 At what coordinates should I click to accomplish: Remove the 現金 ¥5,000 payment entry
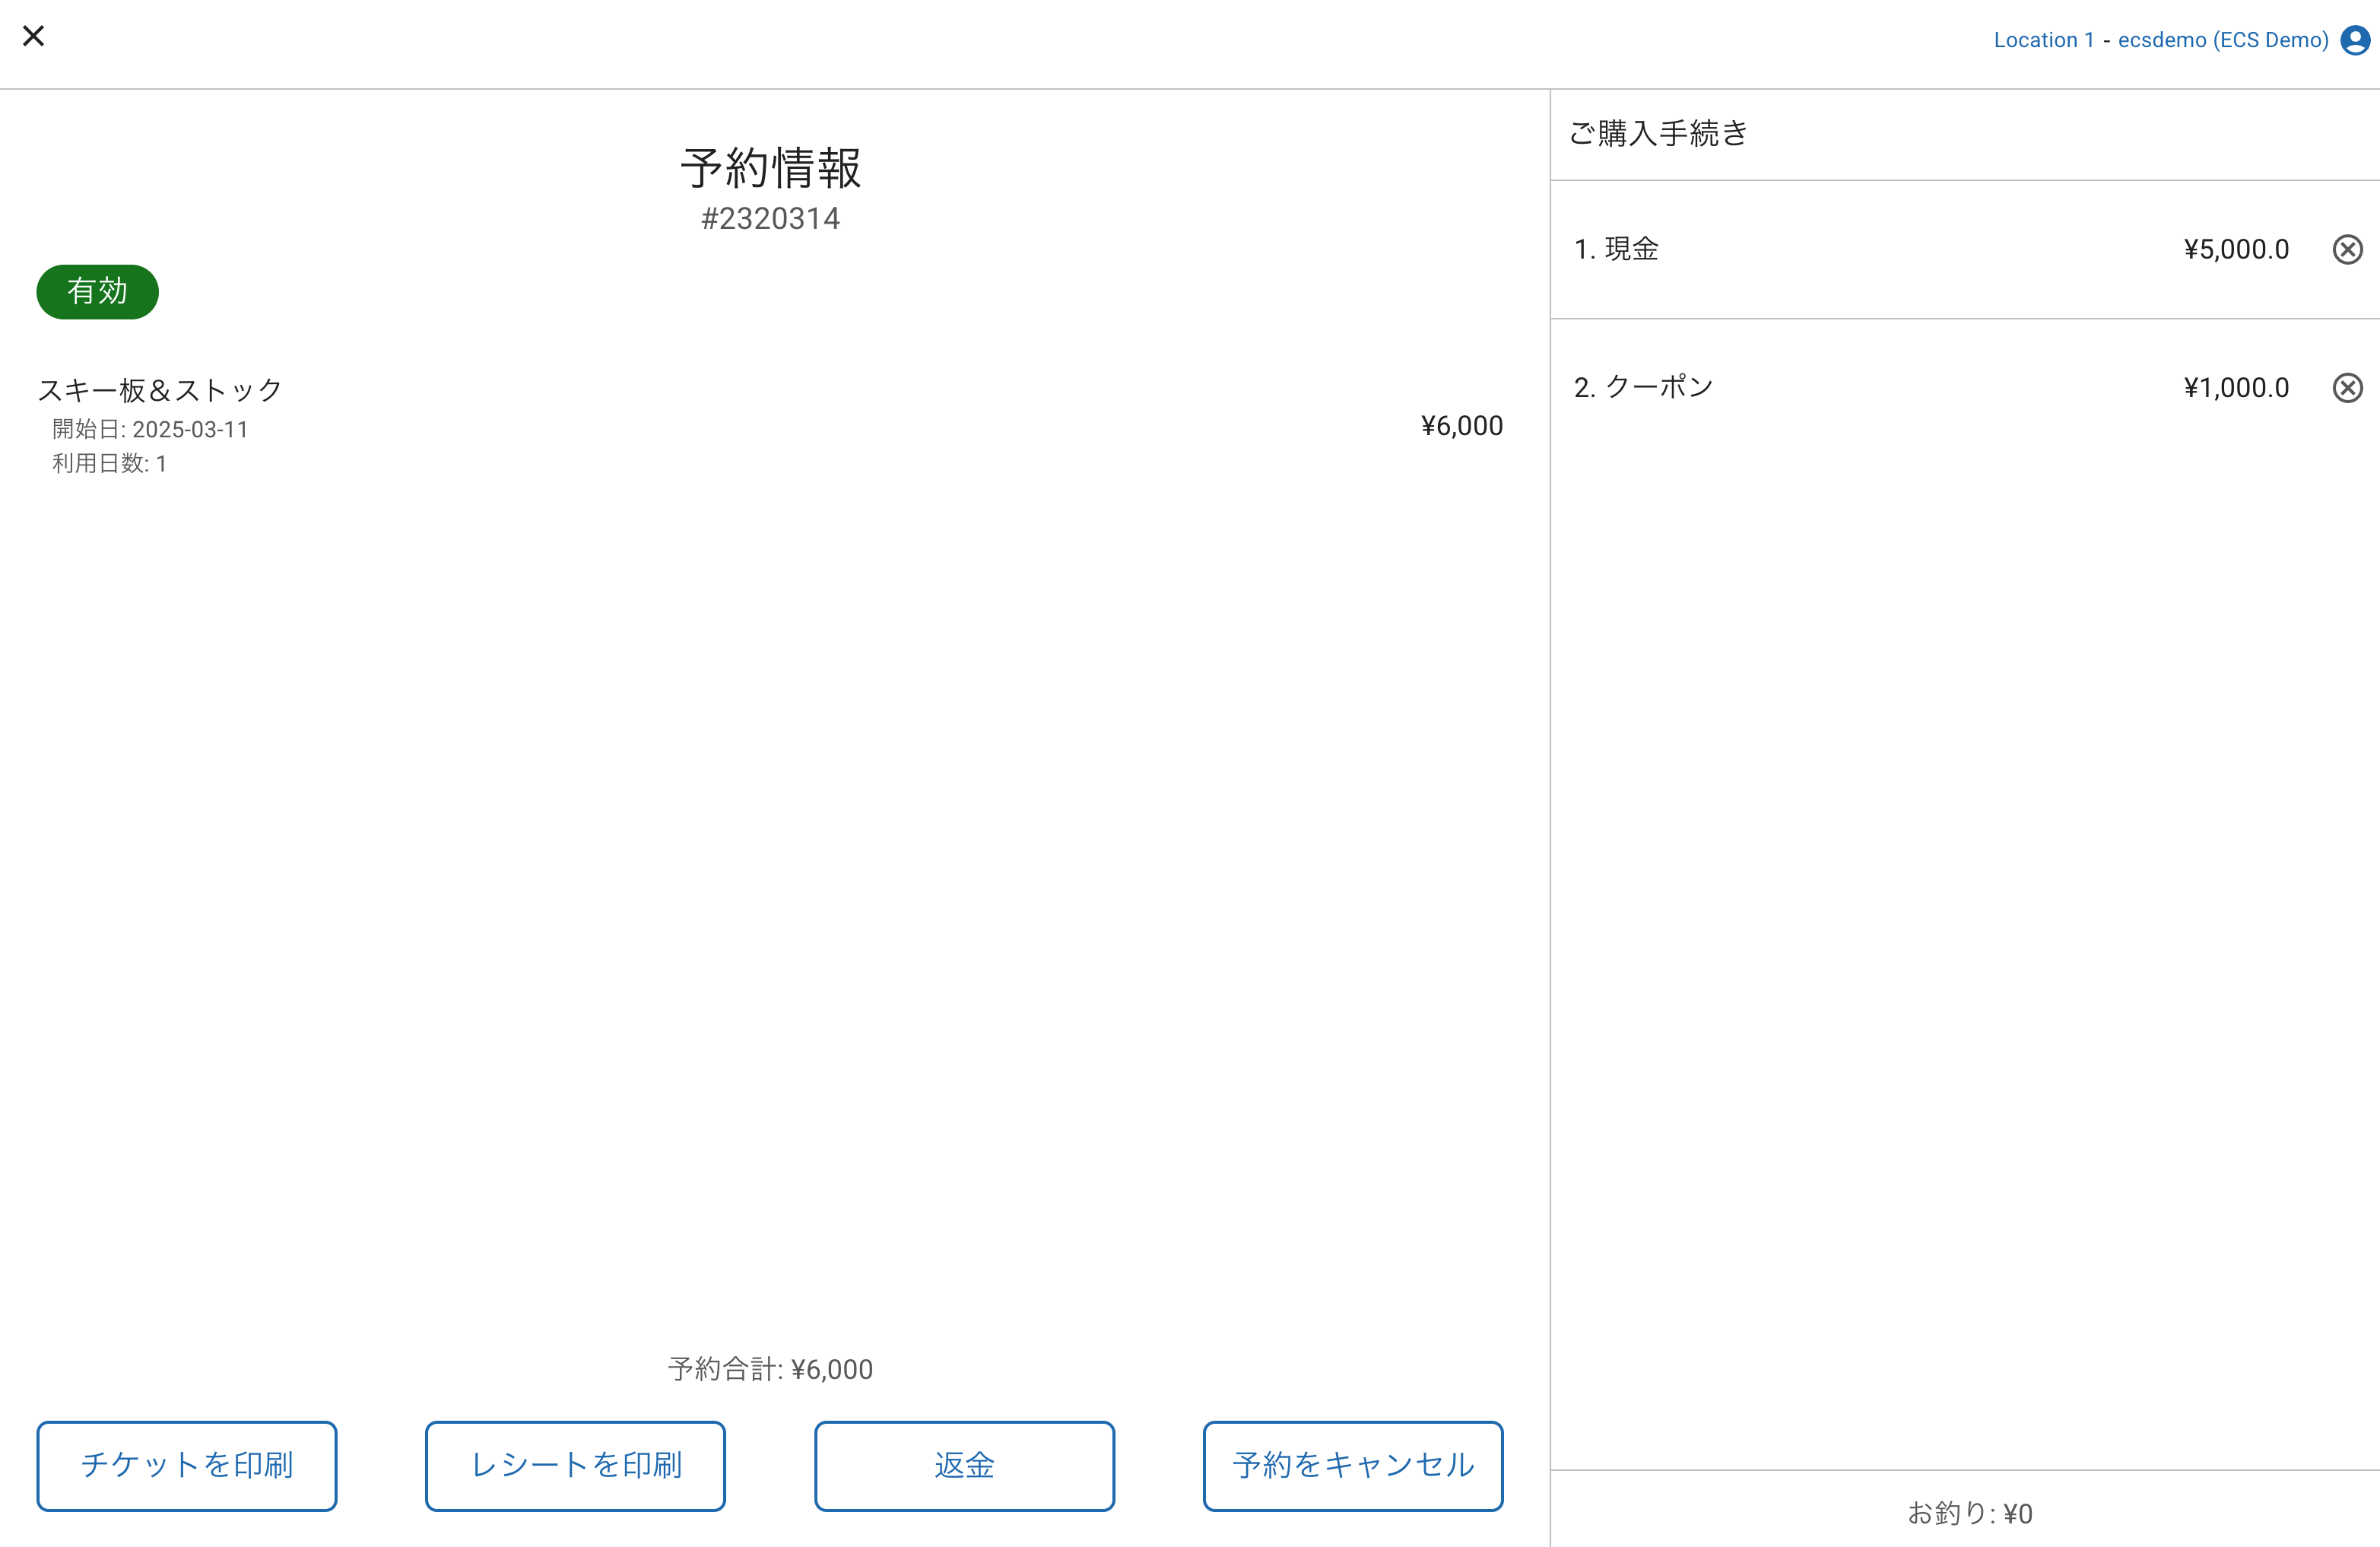click(2346, 249)
